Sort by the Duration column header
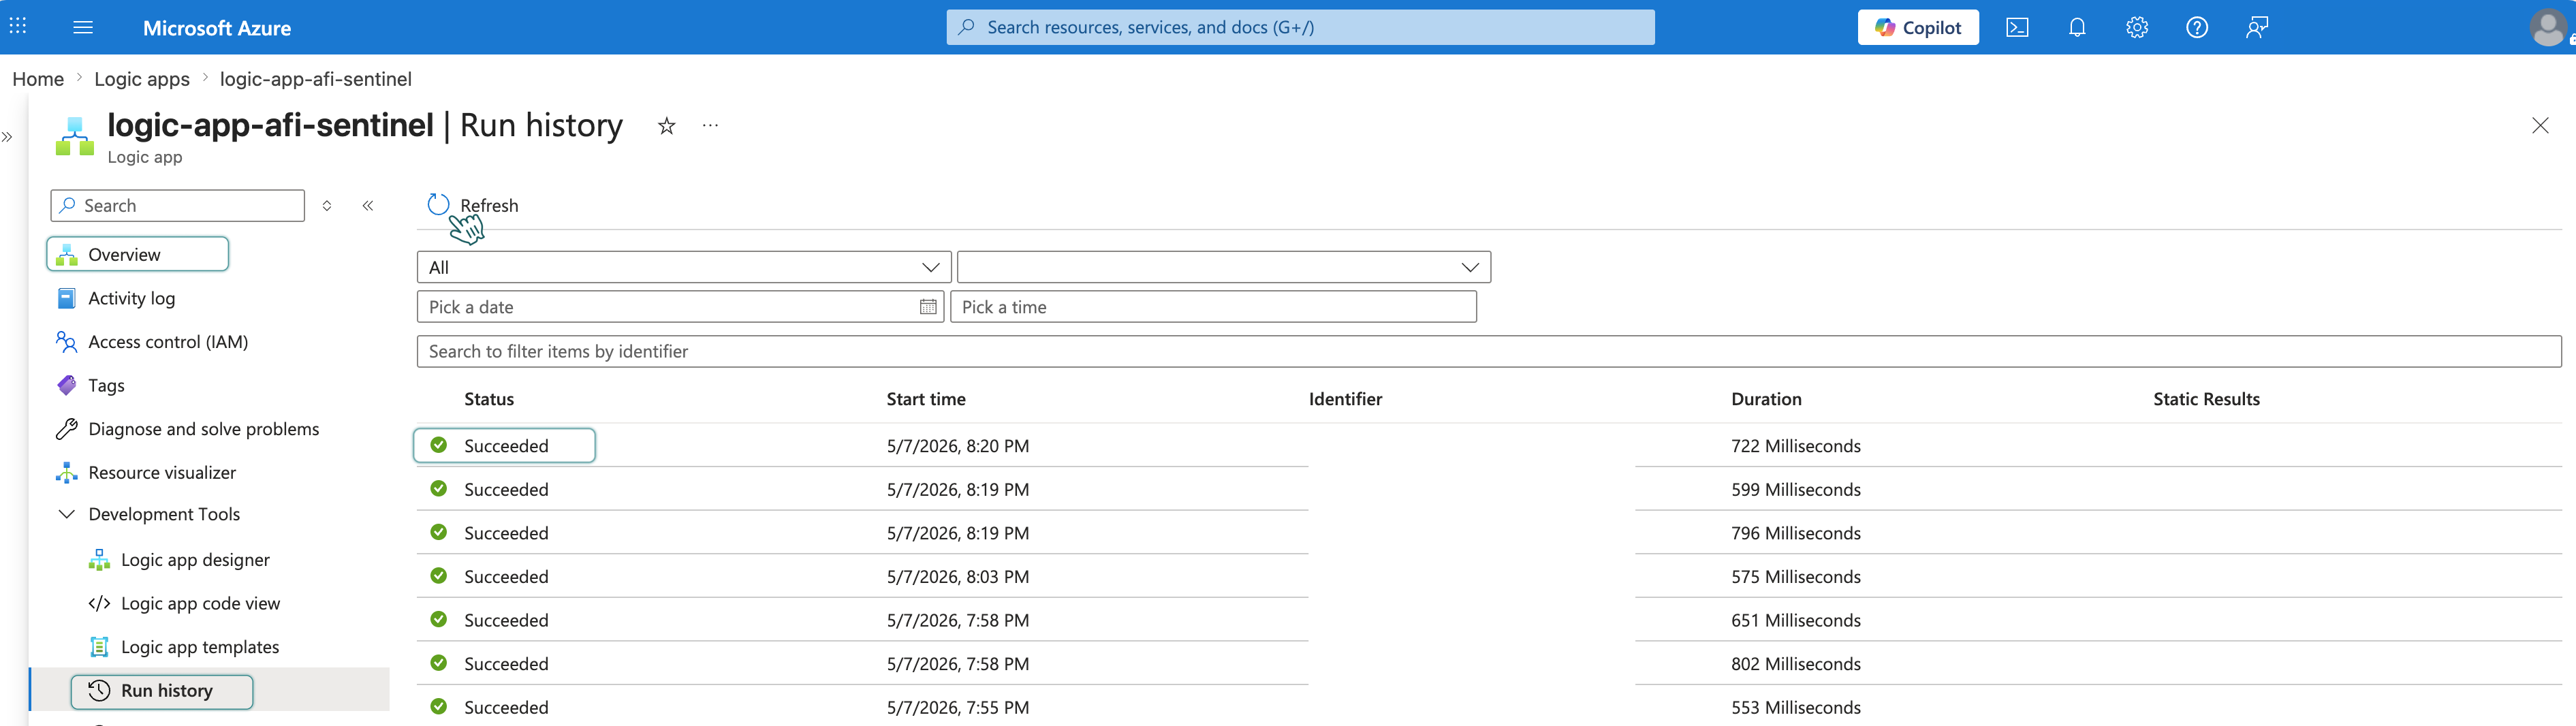 point(1766,399)
